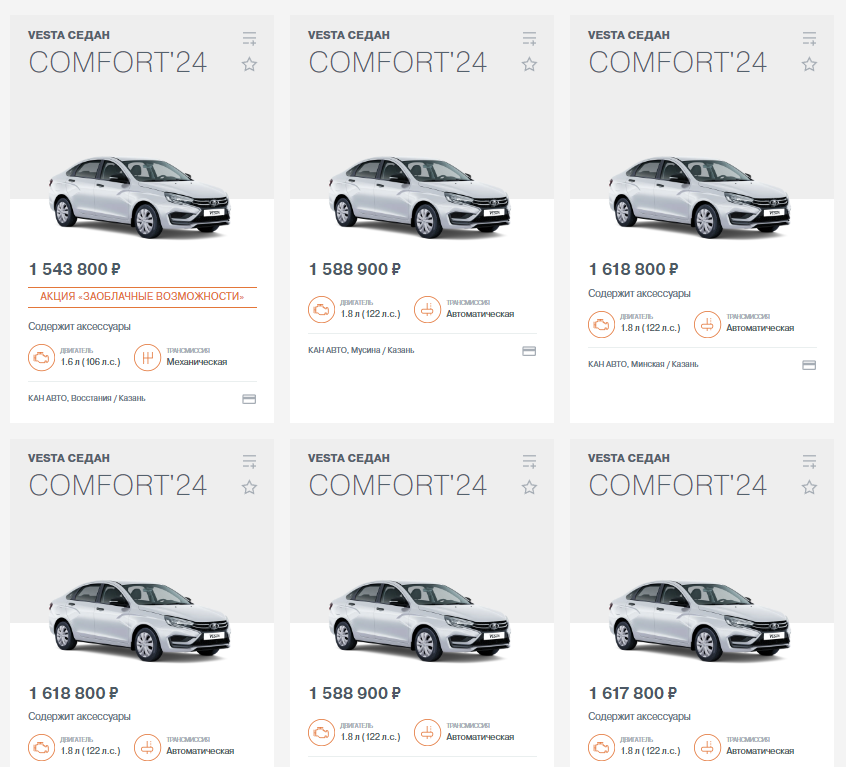Open promo АКЦИЯ «ЗАОБЛАЧНЫЕ ВОЗМОЖНОСТИ»
846x767 pixels.
click(142, 297)
